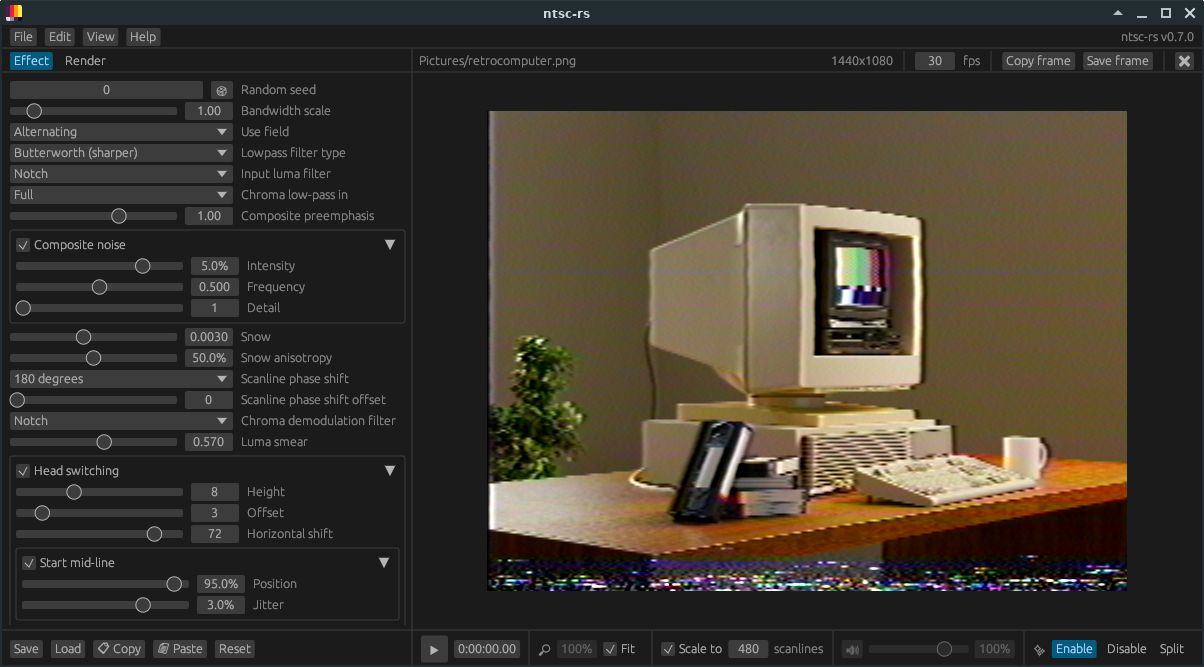This screenshot has height=667, width=1204.
Task: Mute audio with the speaker icon
Action: pos(851,648)
